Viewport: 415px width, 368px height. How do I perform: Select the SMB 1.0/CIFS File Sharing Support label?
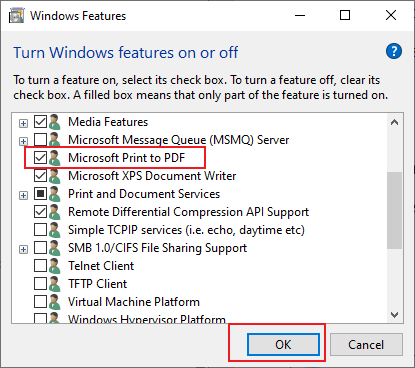coord(158,248)
